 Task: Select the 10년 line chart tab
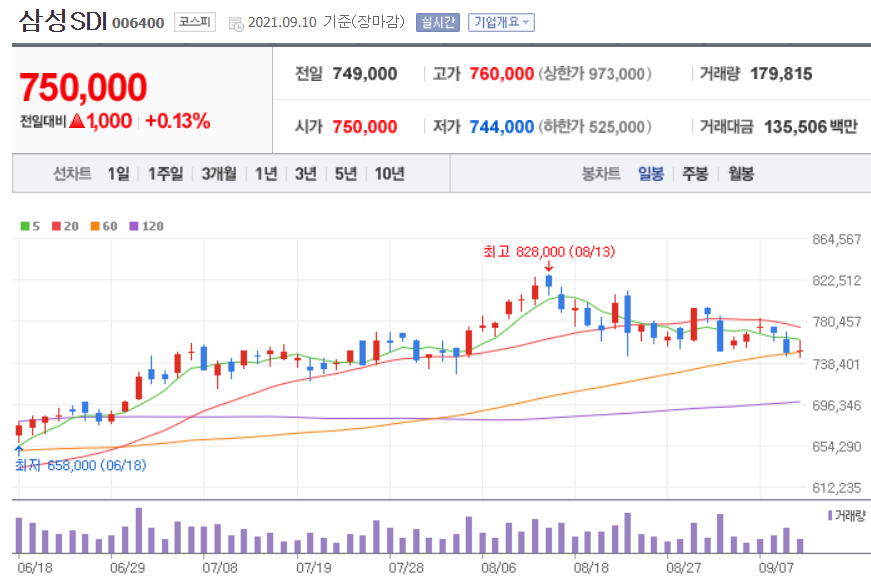pos(389,174)
